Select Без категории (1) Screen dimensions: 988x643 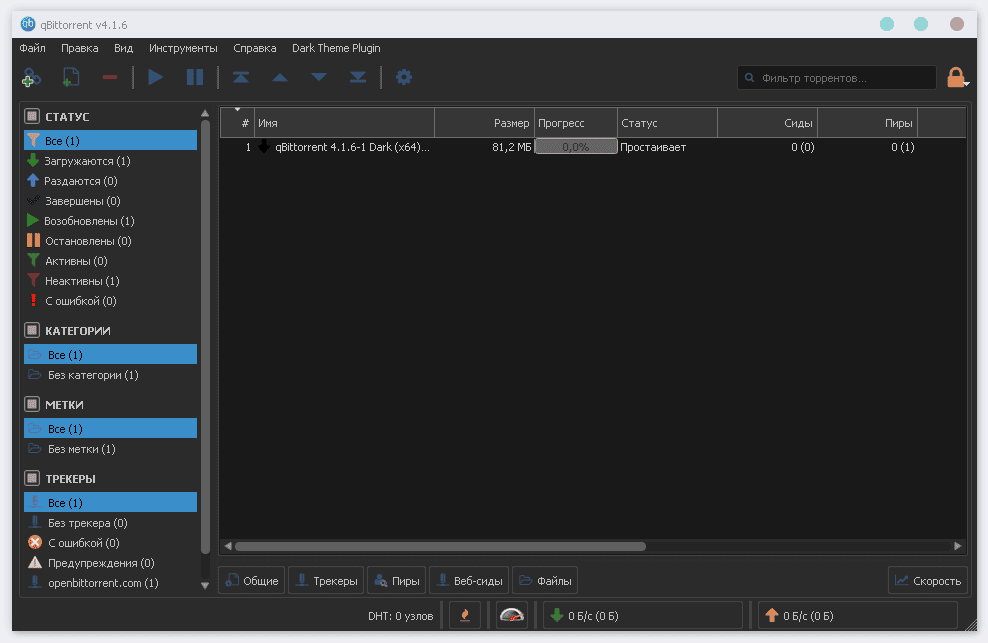[110, 374]
